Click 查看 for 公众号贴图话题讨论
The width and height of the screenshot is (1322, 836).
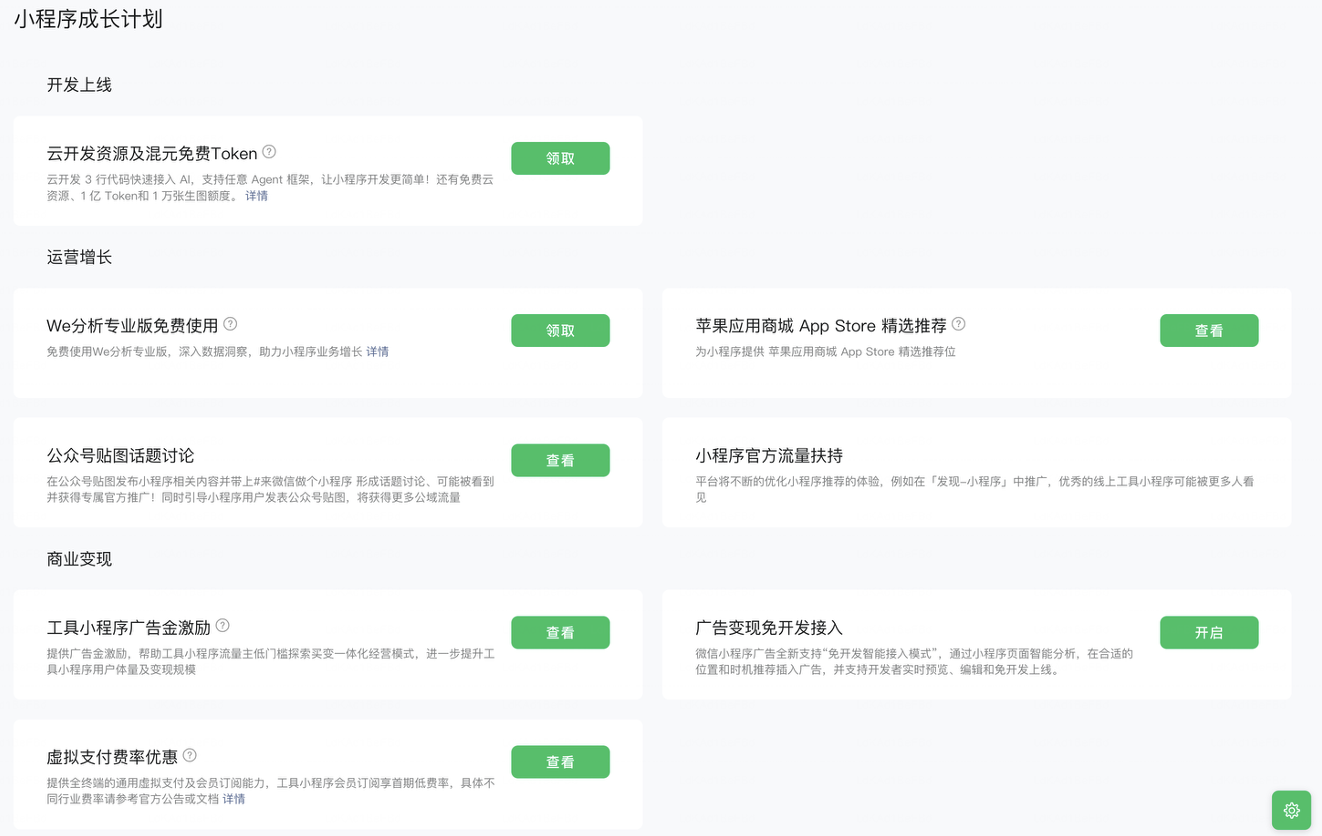560,460
